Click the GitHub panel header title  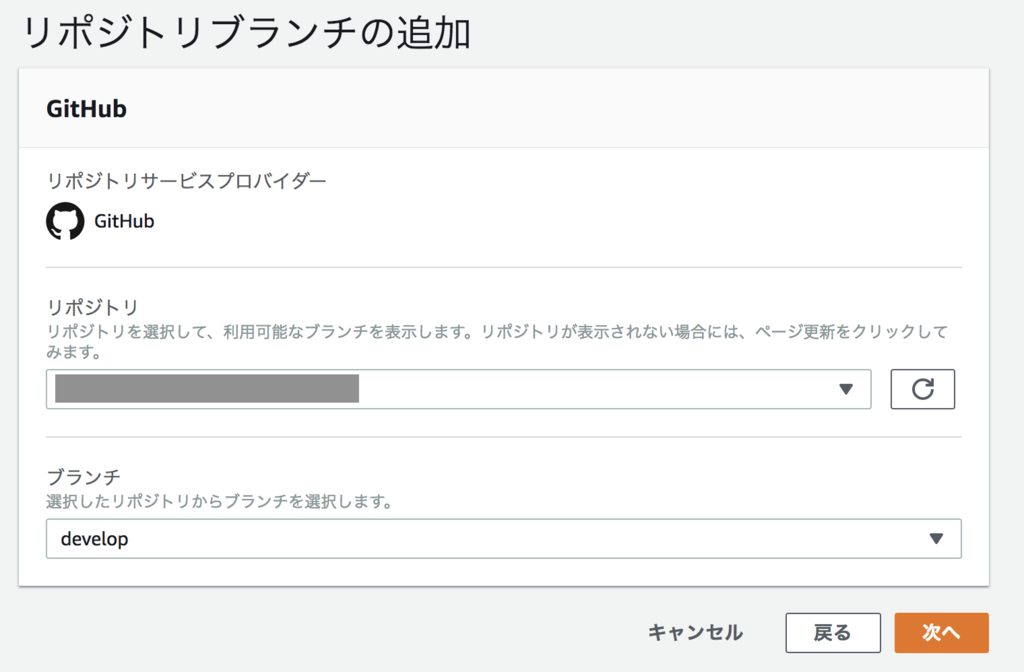86,108
